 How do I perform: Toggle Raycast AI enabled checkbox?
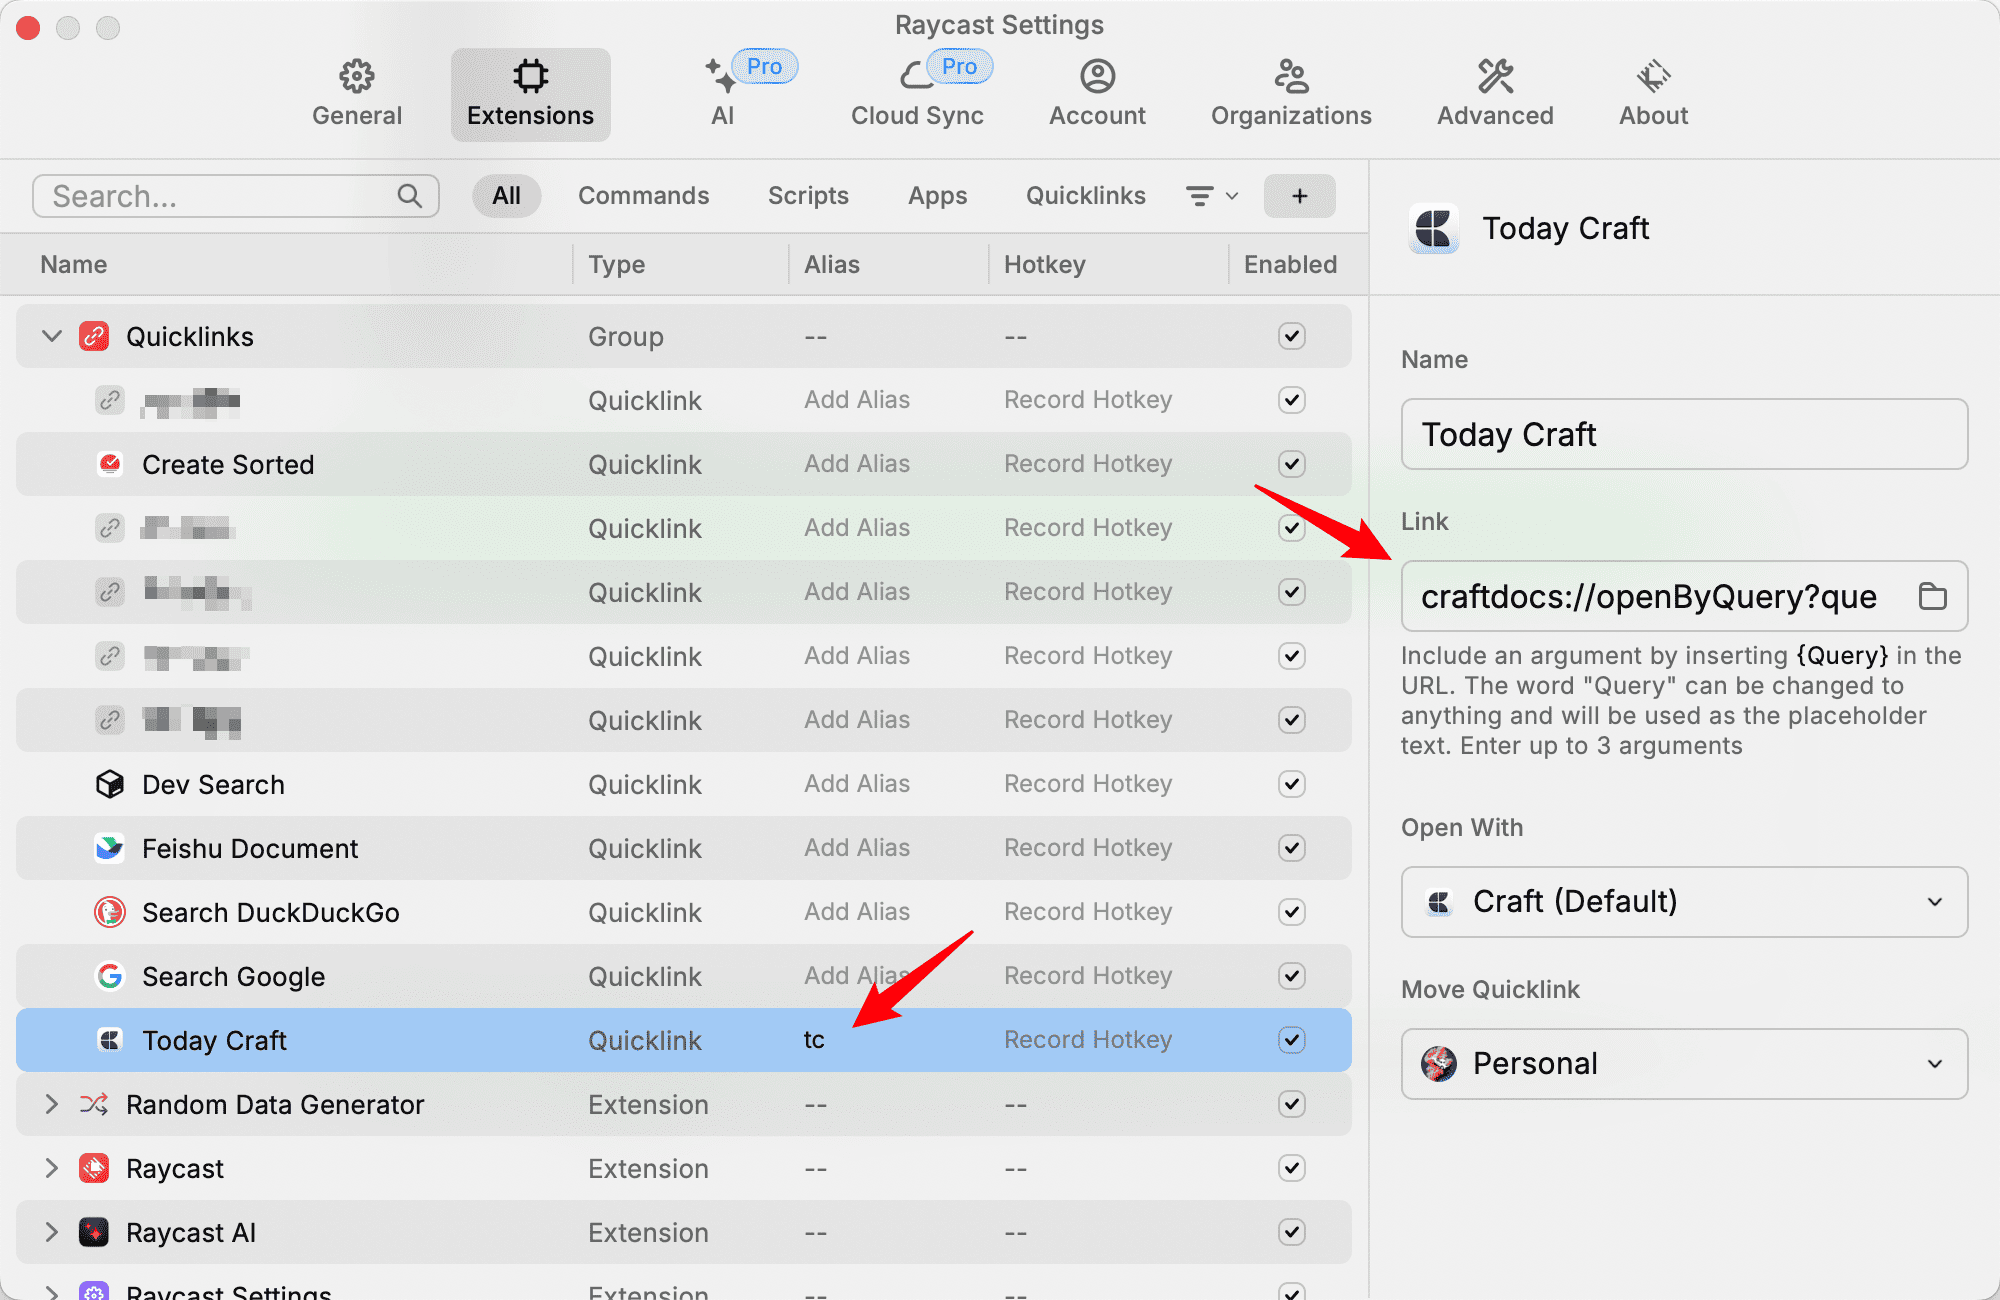pos(1292,1232)
